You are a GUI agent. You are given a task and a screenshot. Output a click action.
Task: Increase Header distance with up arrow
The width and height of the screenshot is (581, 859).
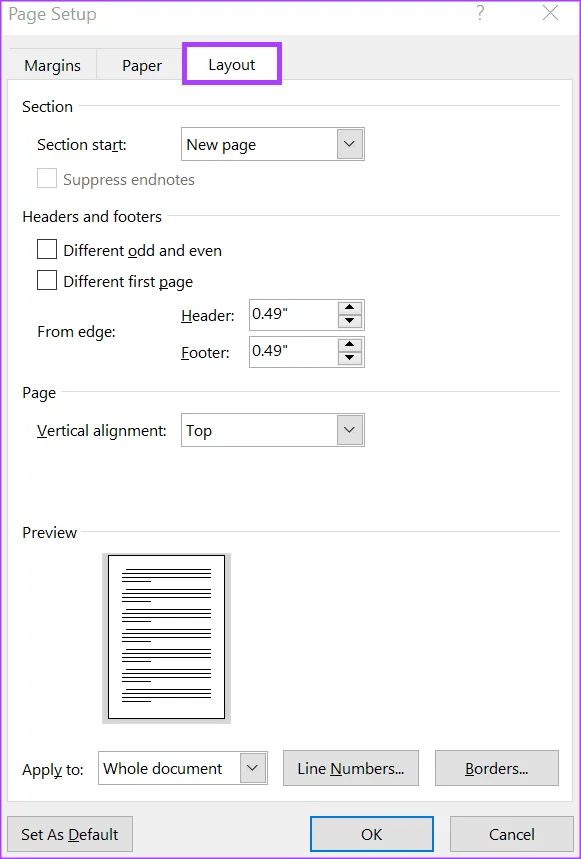pos(350,308)
